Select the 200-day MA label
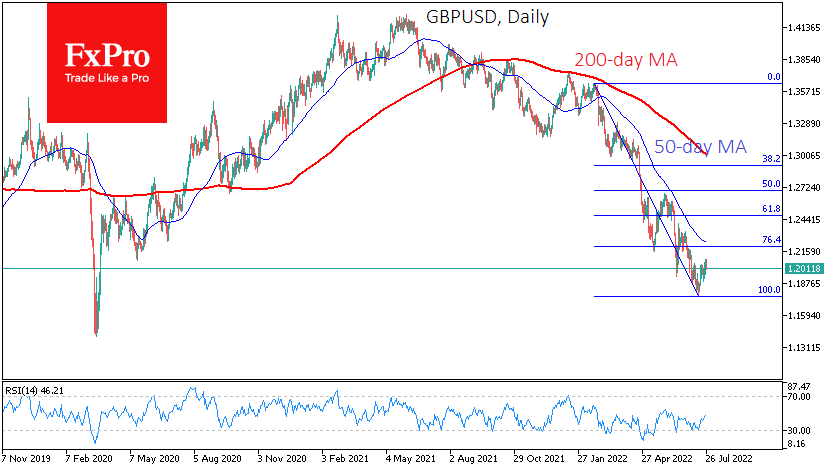The image size is (835, 470). [624, 60]
